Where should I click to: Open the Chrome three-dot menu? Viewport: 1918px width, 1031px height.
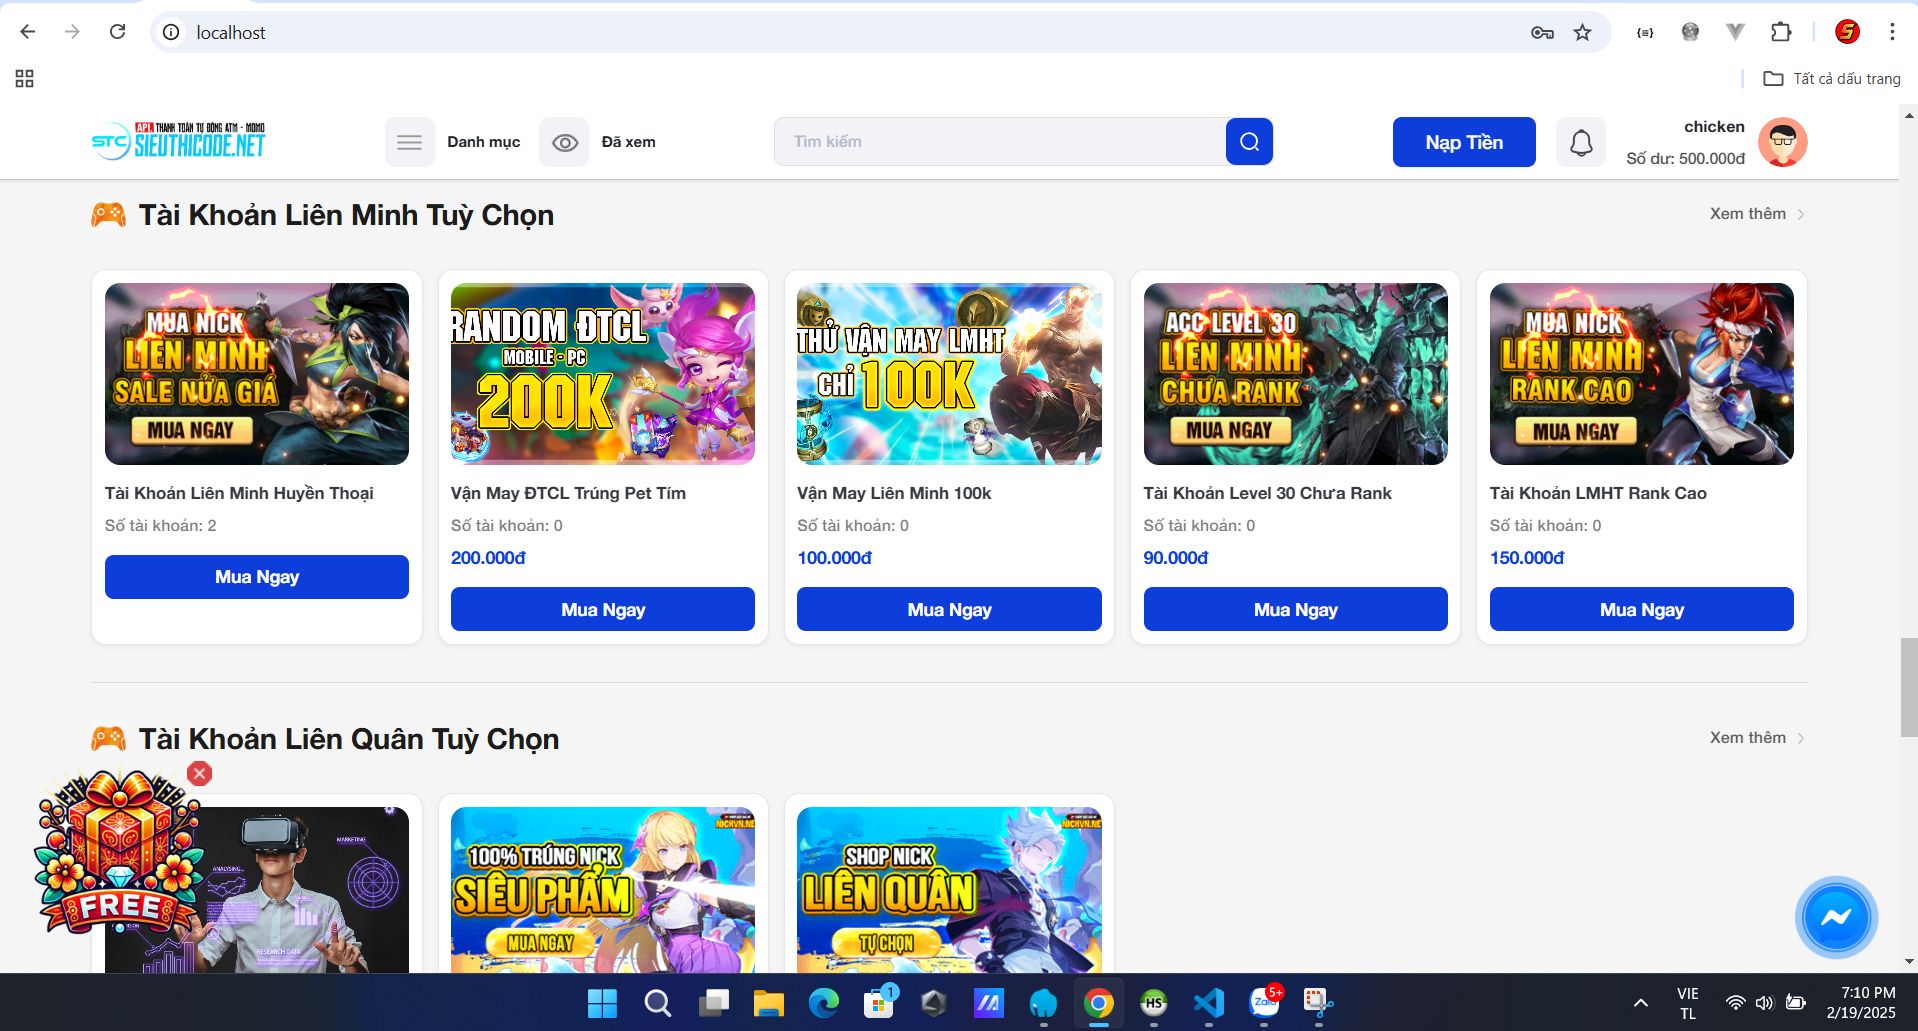pyautogui.click(x=1892, y=32)
